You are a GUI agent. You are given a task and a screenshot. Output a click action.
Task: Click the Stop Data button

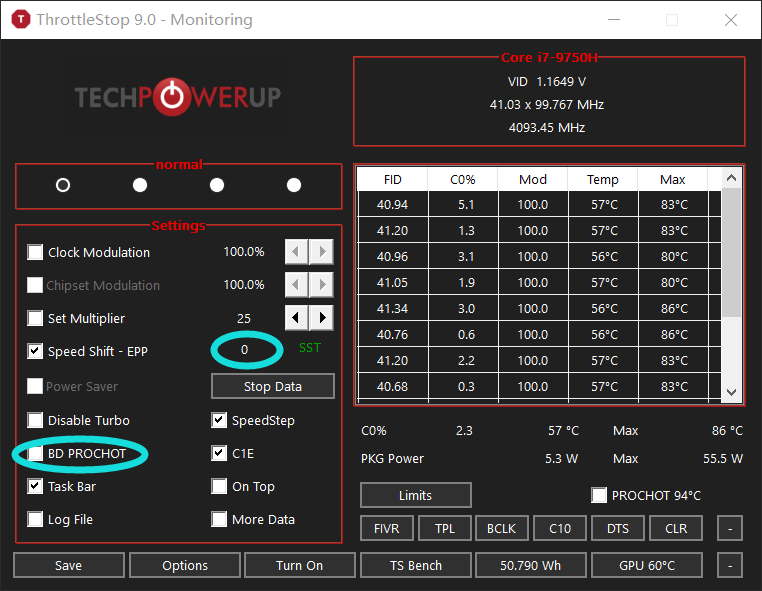click(x=273, y=386)
